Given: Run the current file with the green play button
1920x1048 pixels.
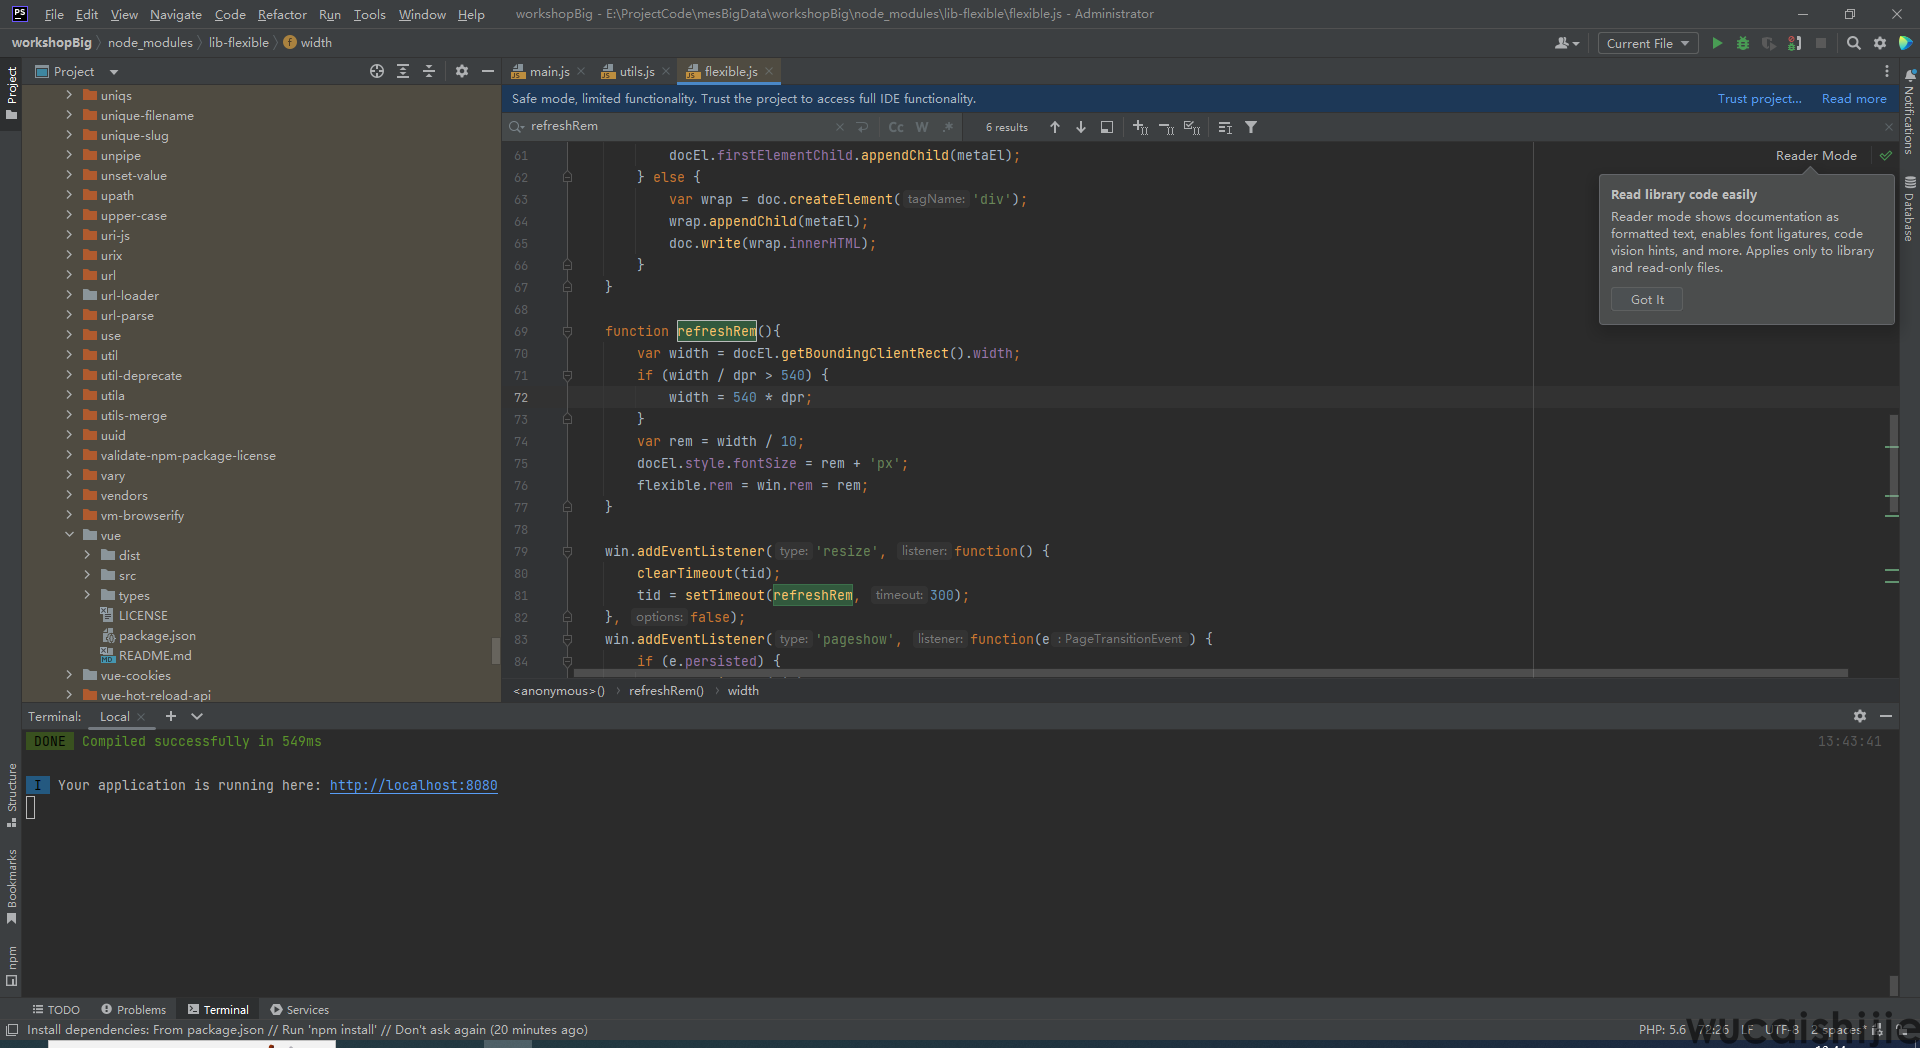Looking at the screenshot, I should click(x=1717, y=43).
